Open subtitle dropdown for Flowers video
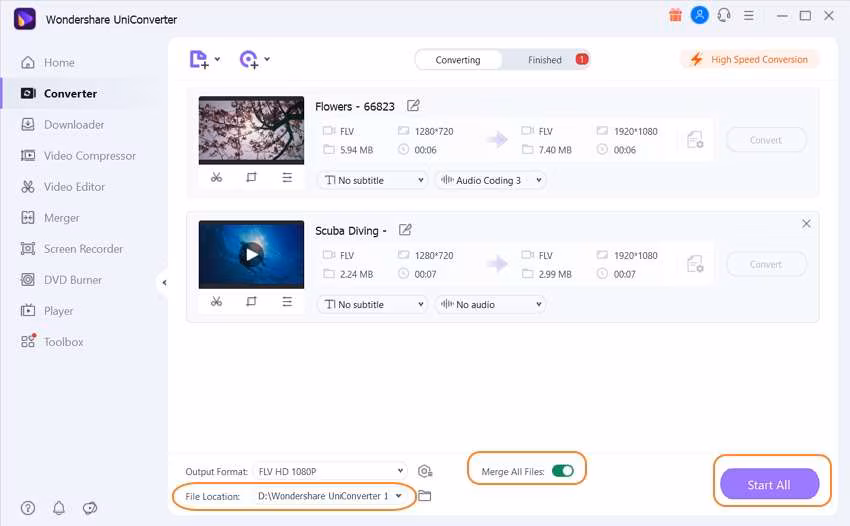 373,180
